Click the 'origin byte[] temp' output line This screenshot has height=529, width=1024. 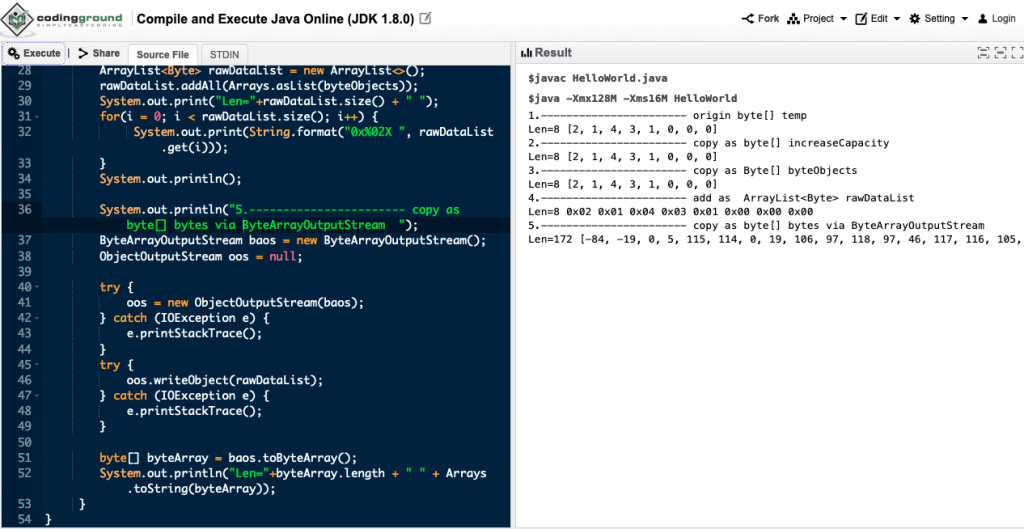[667, 116]
